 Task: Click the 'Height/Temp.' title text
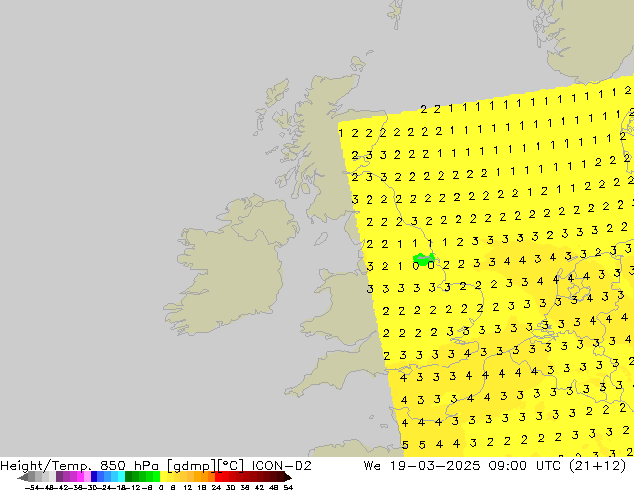46,466
